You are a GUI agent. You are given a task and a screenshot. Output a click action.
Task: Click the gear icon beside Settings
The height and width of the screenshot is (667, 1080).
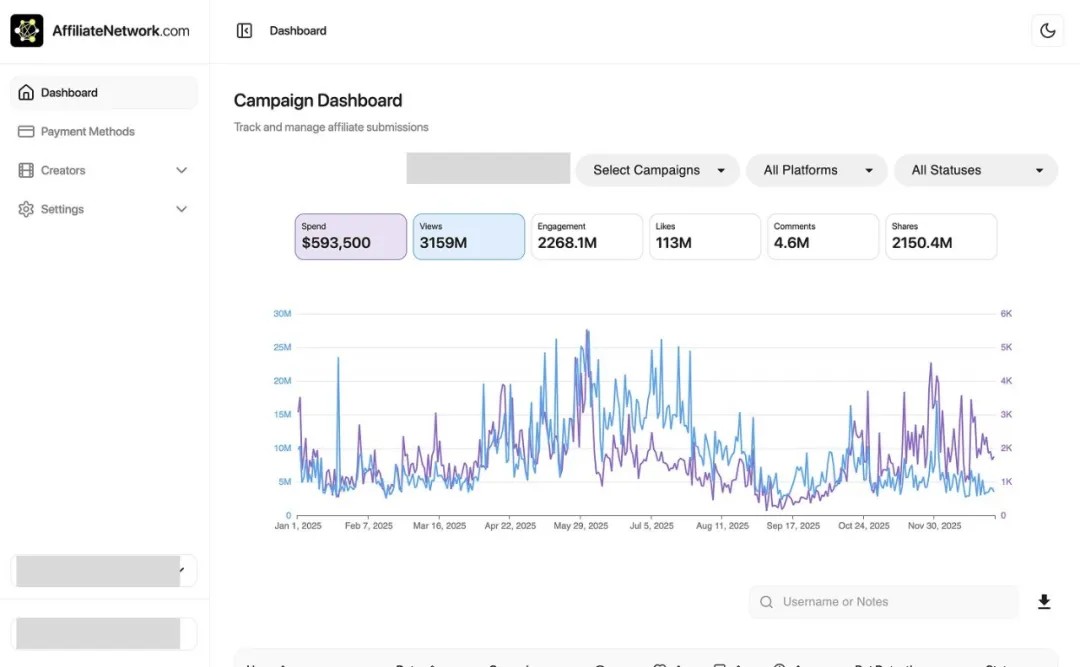coord(26,210)
